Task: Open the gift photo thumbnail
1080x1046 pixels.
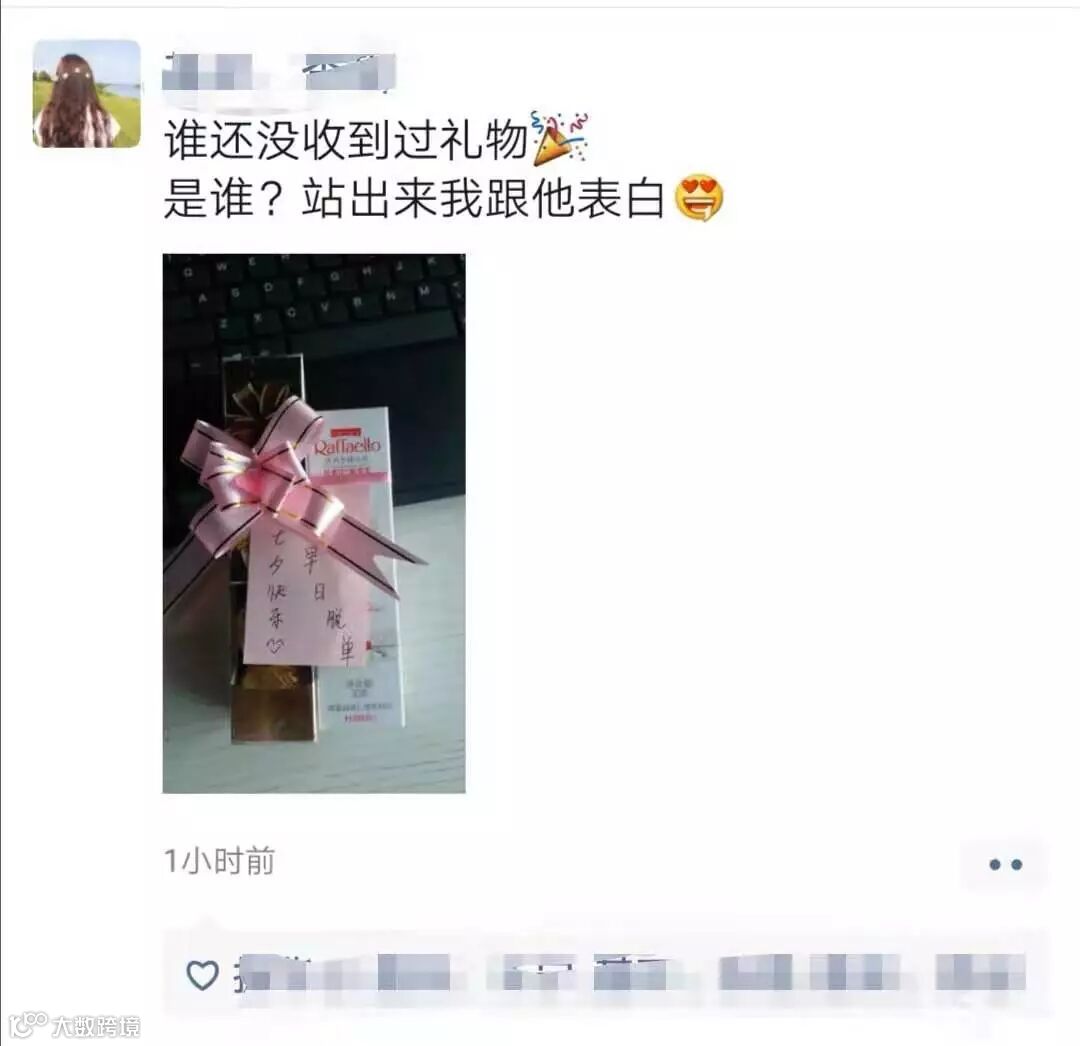Action: pos(314,523)
